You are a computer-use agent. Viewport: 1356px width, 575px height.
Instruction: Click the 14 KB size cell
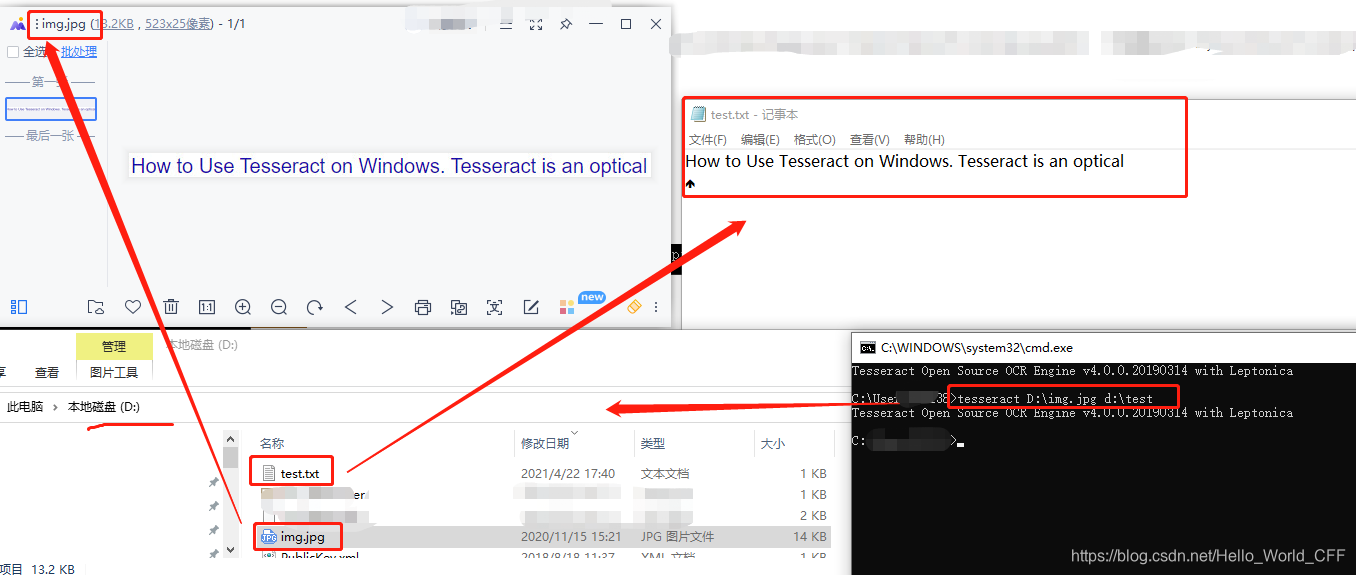[x=812, y=537]
